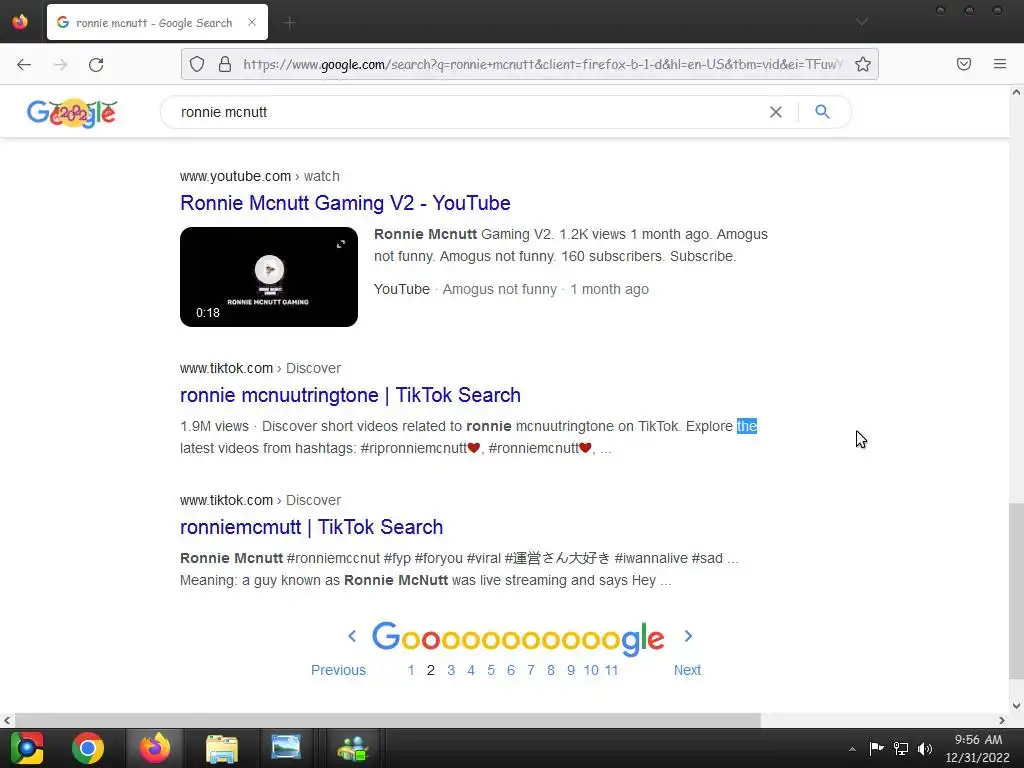The height and width of the screenshot is (768, 1024).
Task: Click the scroll right arrow
Action: 1002,720
